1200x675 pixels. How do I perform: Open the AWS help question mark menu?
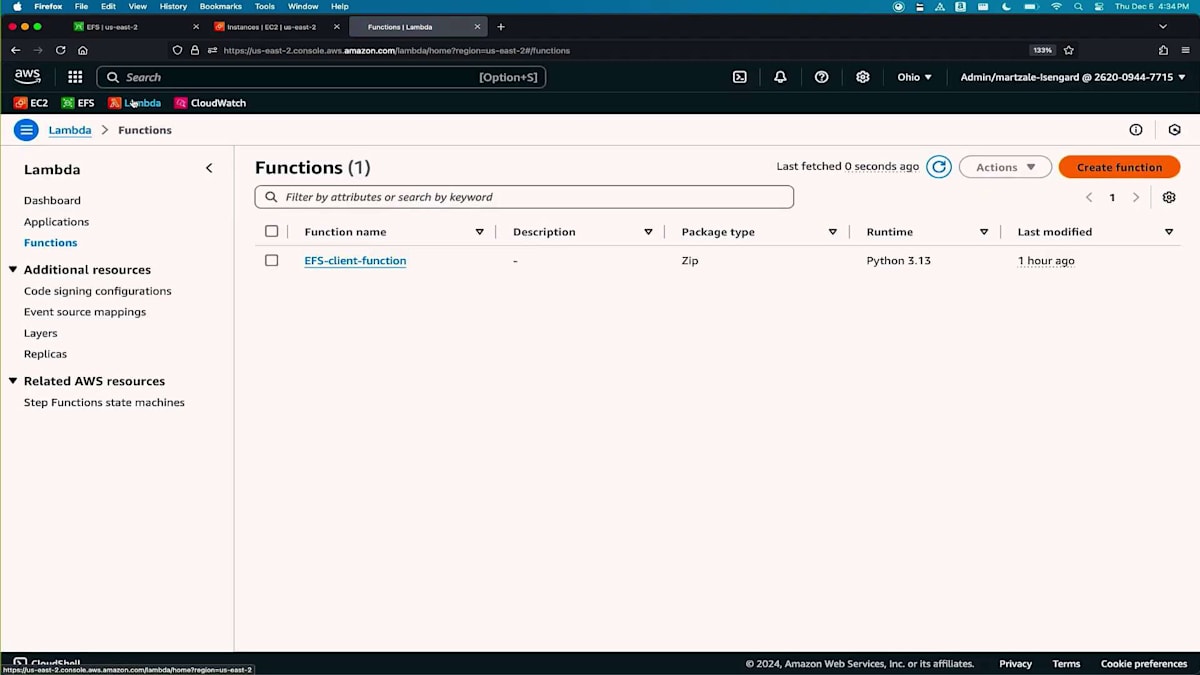click(821, 77)
